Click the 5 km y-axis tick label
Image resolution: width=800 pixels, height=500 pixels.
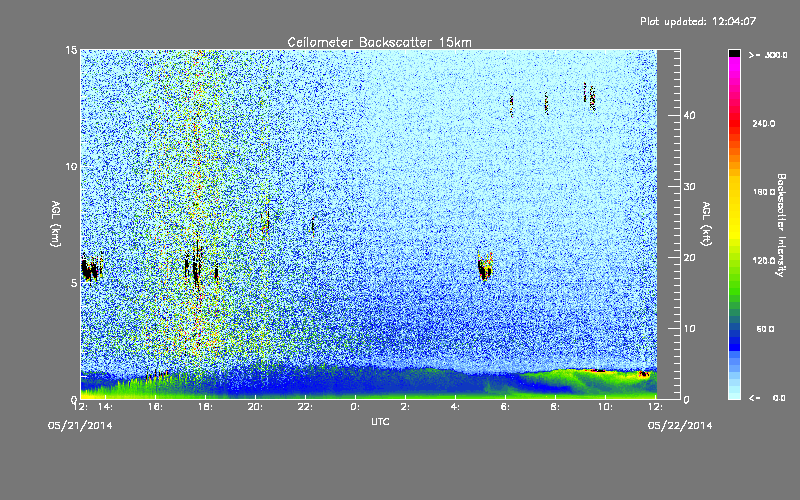(74, 283)
